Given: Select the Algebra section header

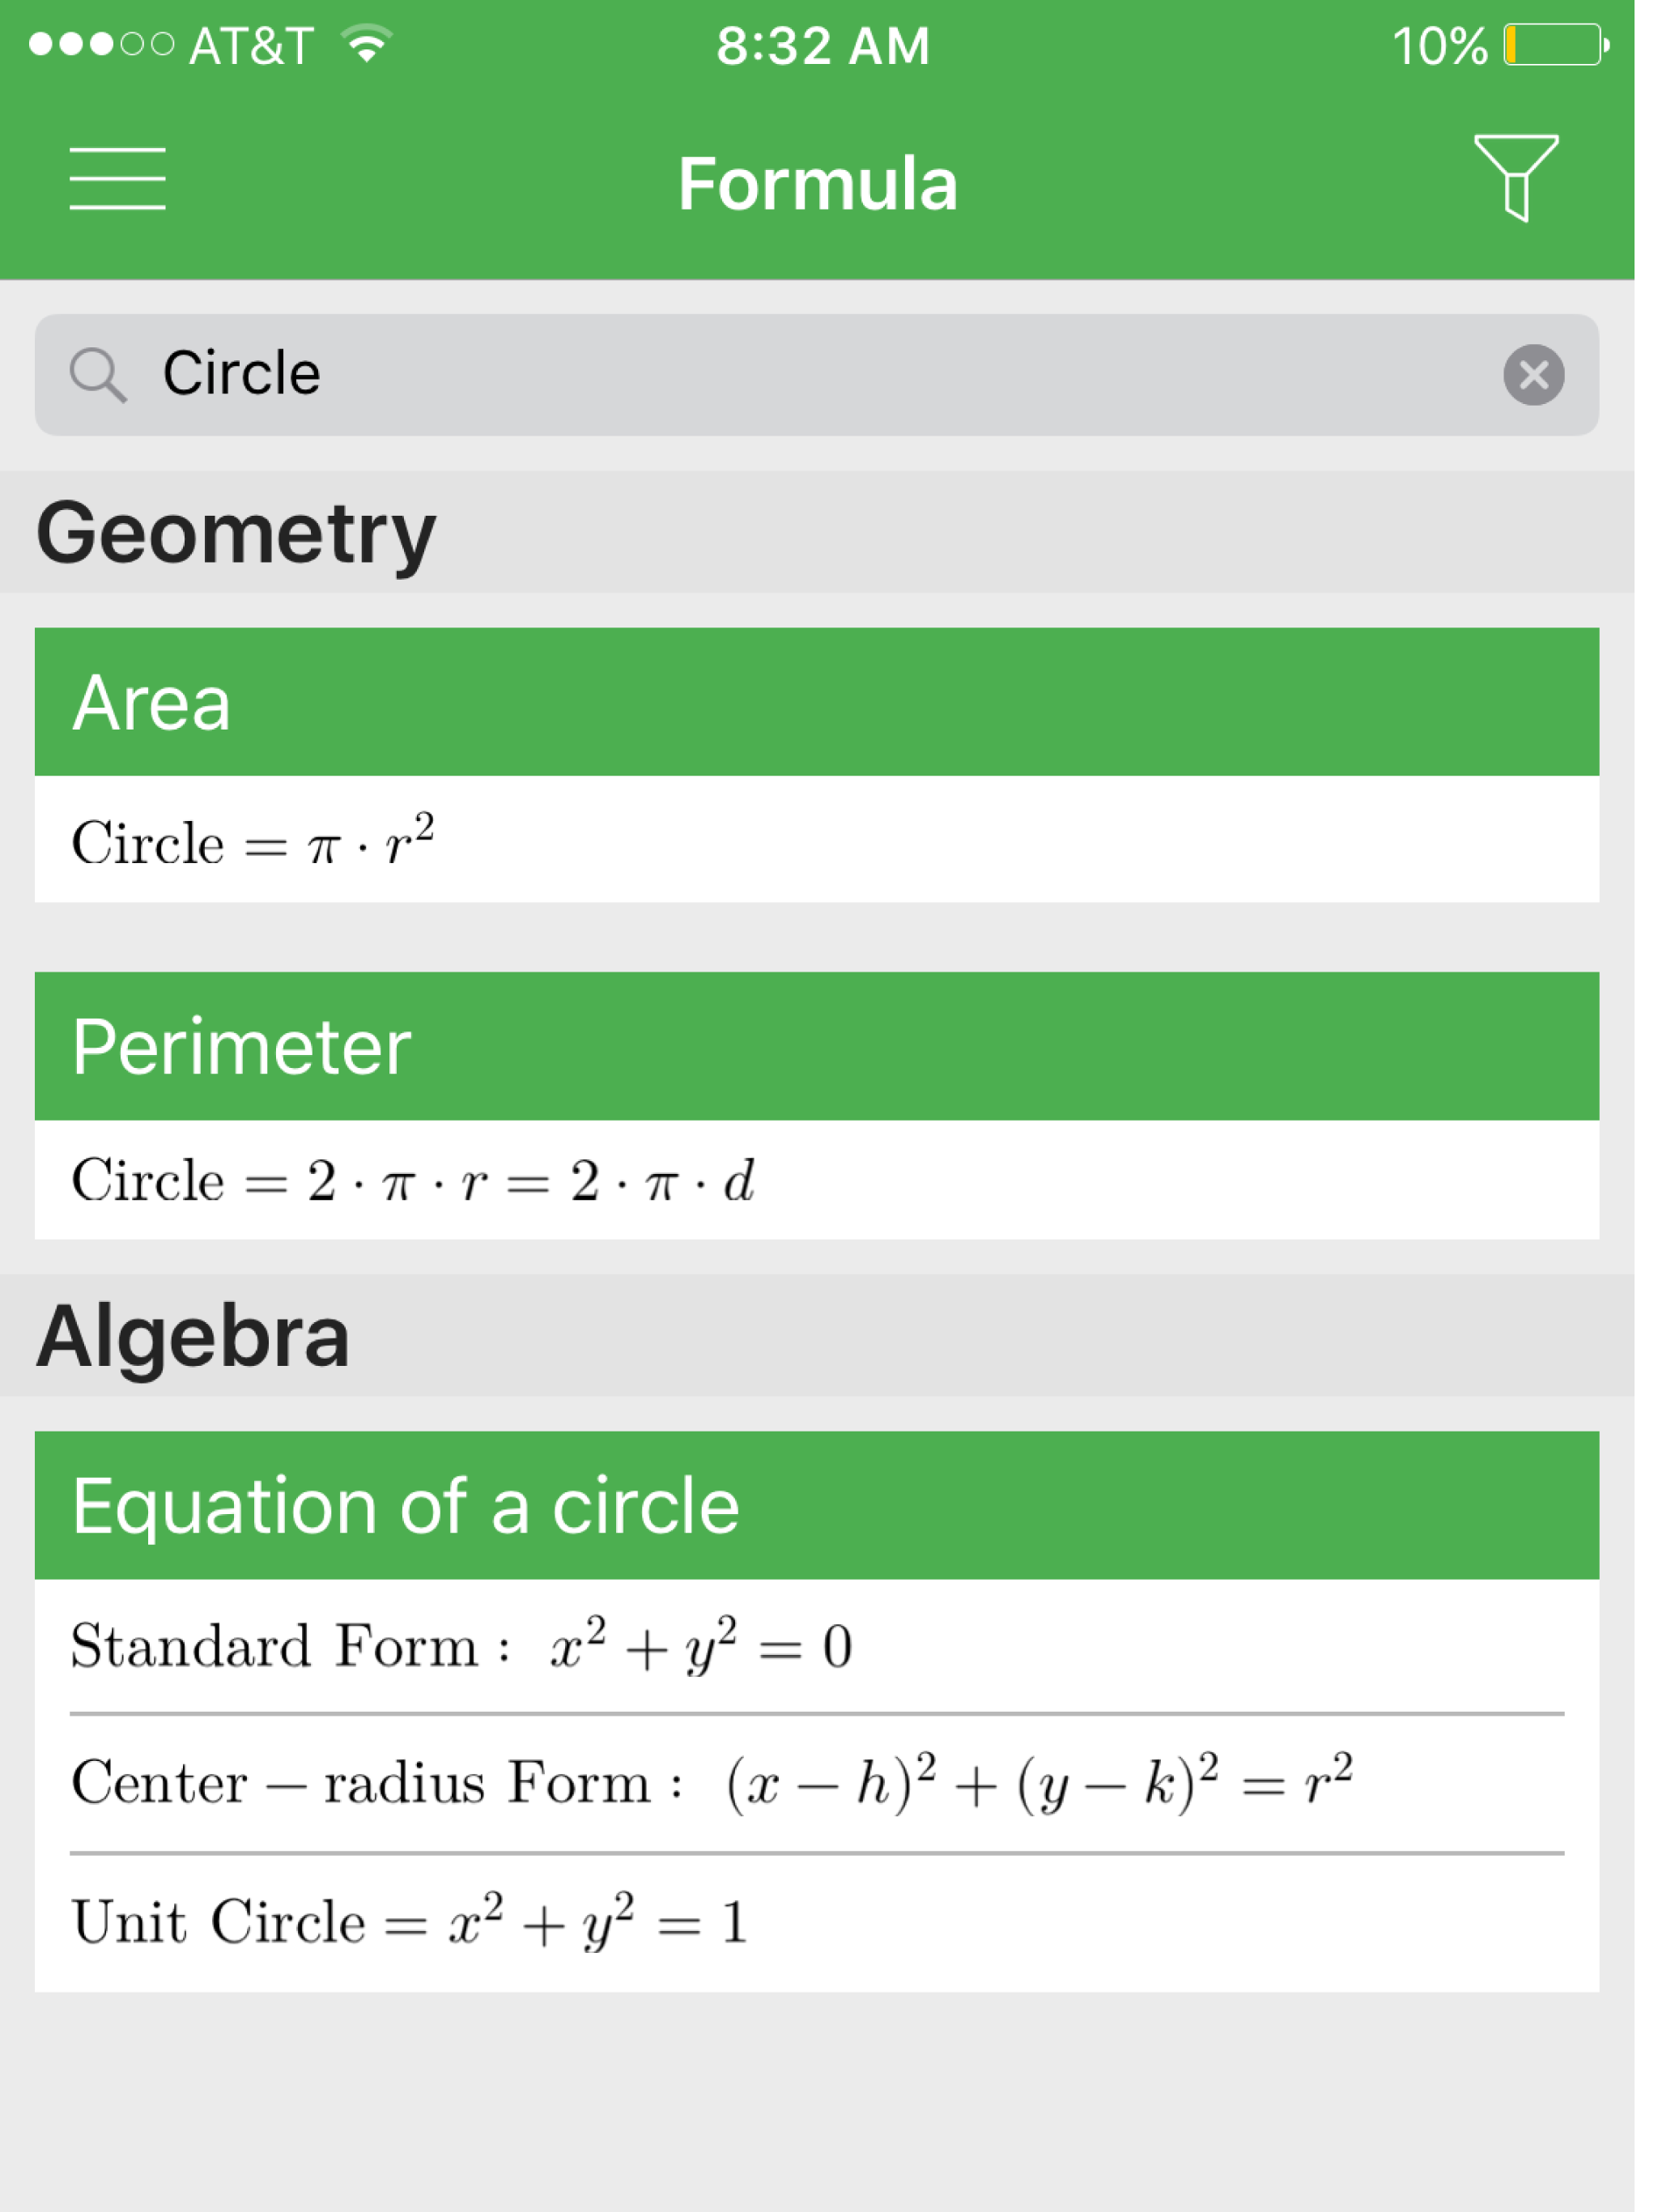Looking at the screenshot, I should coord(193,1337).
